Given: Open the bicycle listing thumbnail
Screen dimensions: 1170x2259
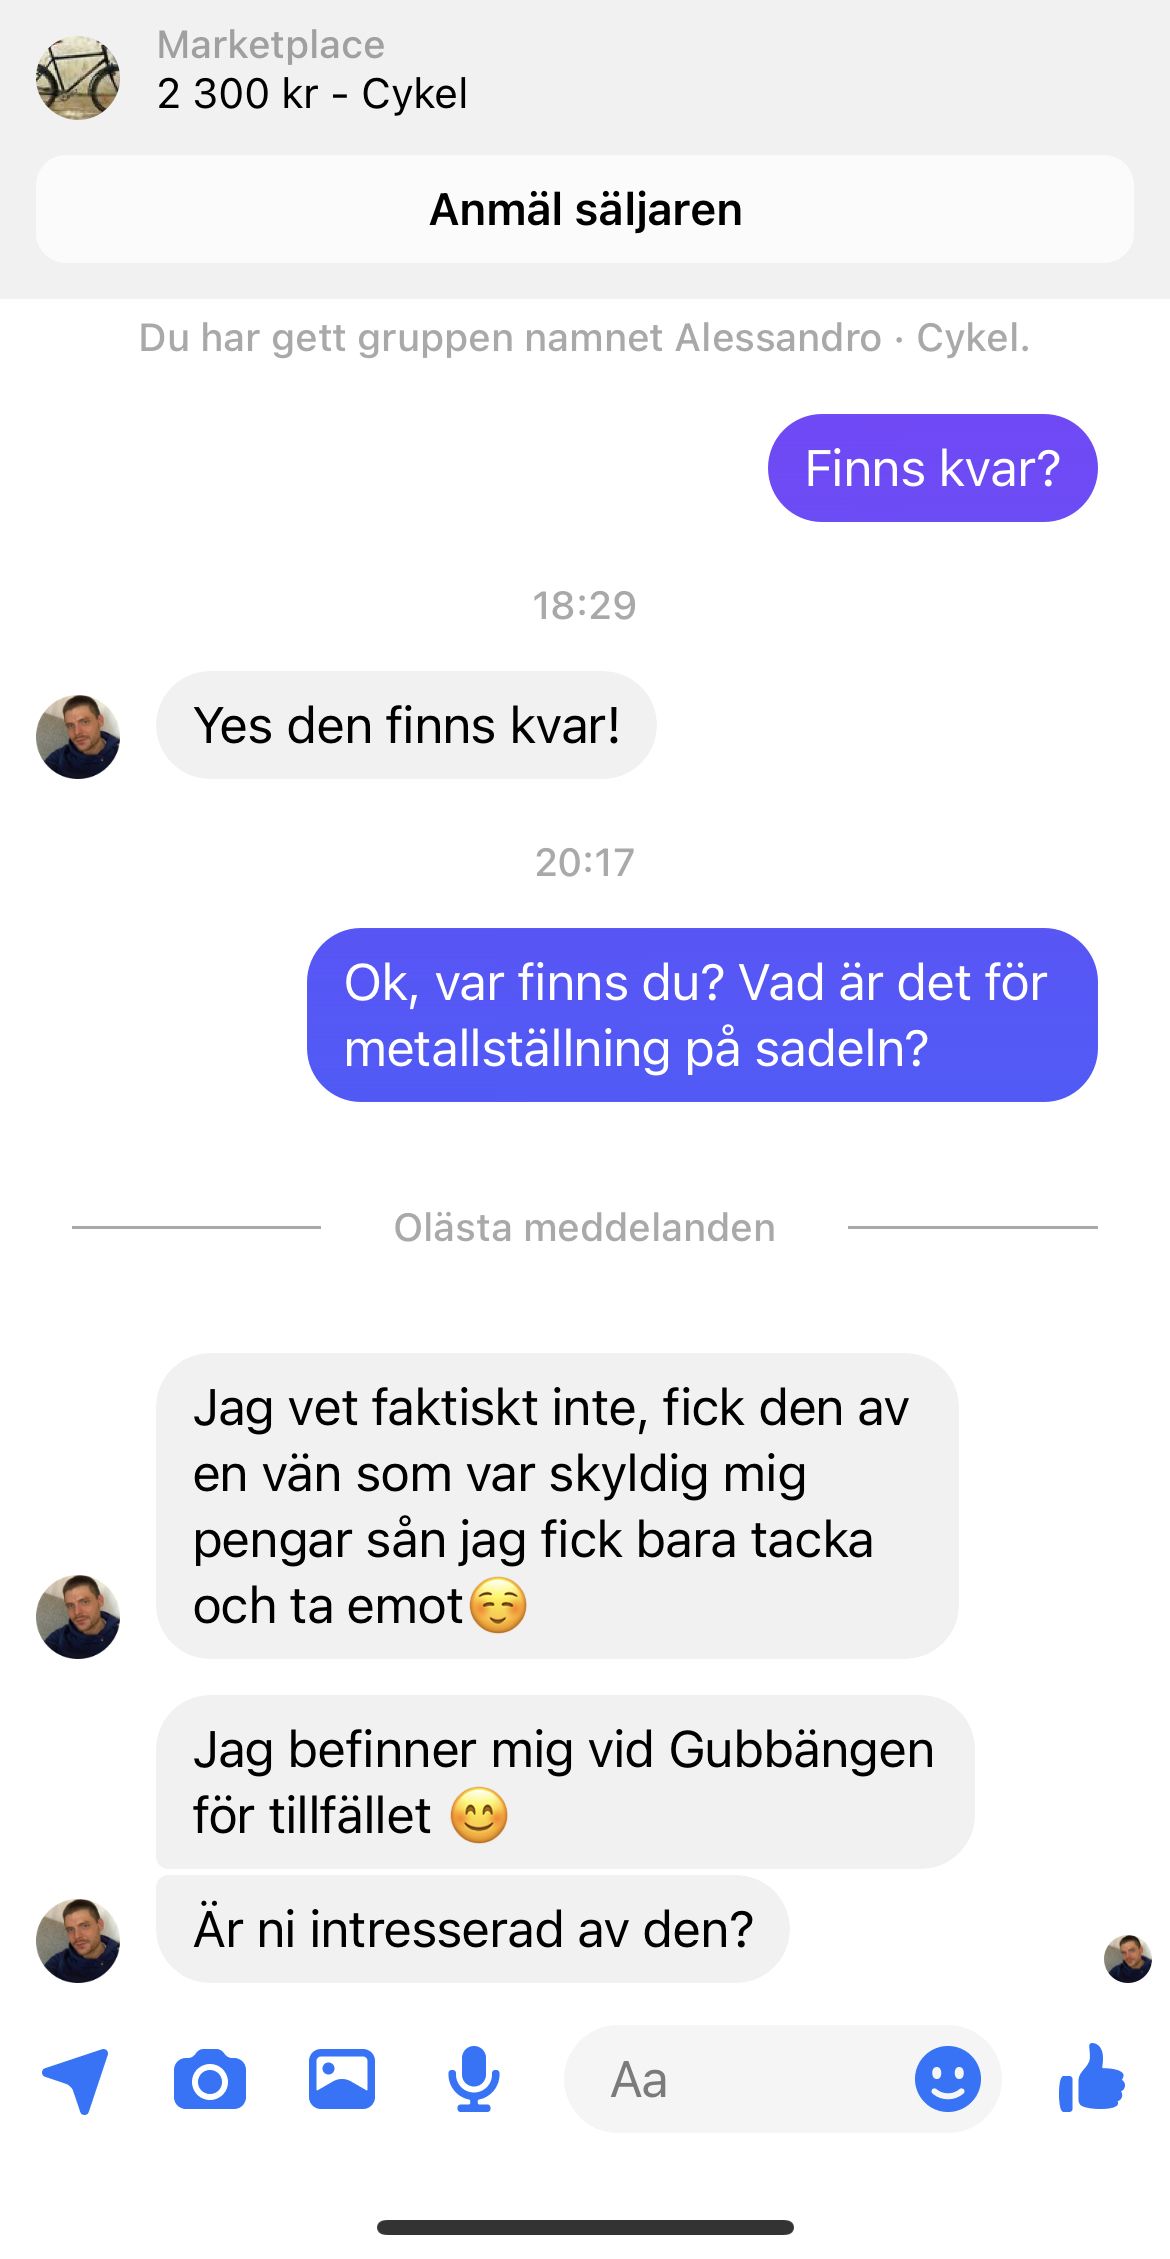Looking at the screenshot, I should click(78, 78).
